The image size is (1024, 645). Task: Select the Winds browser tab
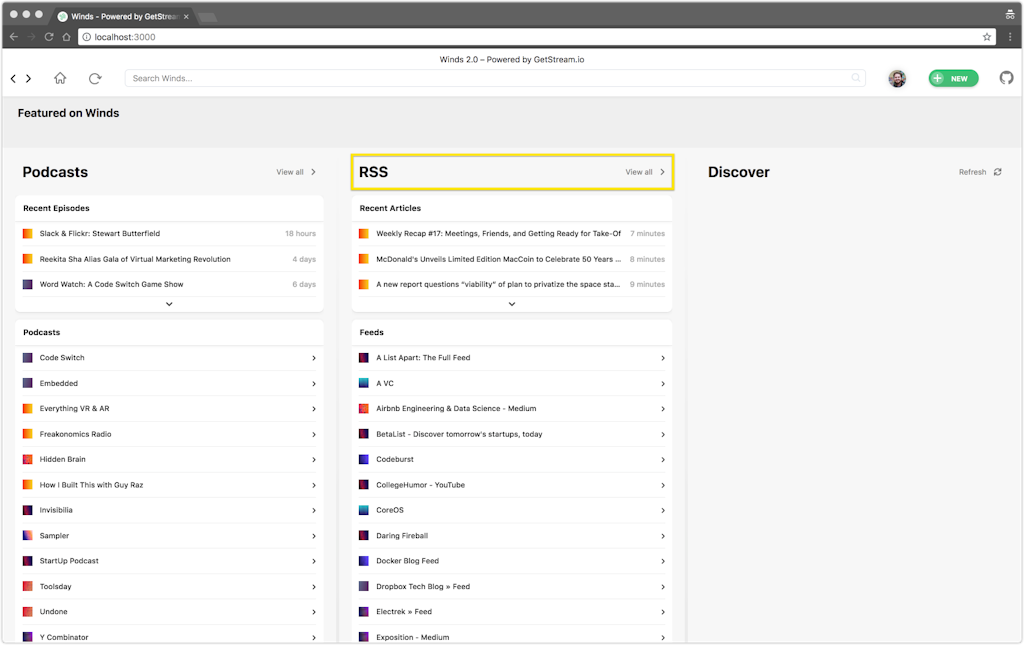tap(120, 16)
